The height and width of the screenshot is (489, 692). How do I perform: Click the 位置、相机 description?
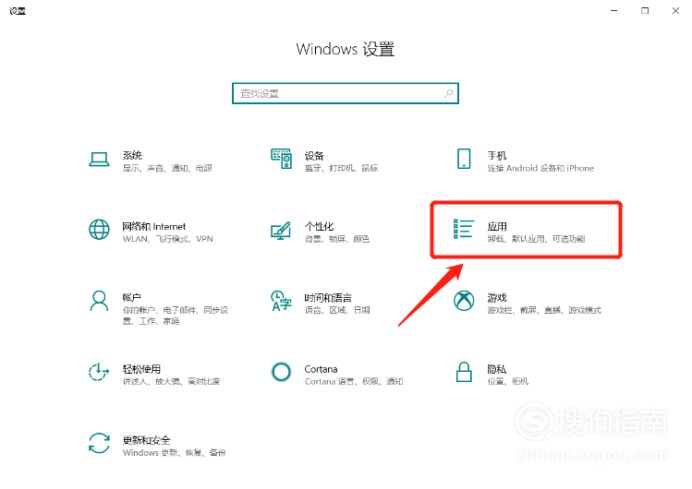coord(508,381)
